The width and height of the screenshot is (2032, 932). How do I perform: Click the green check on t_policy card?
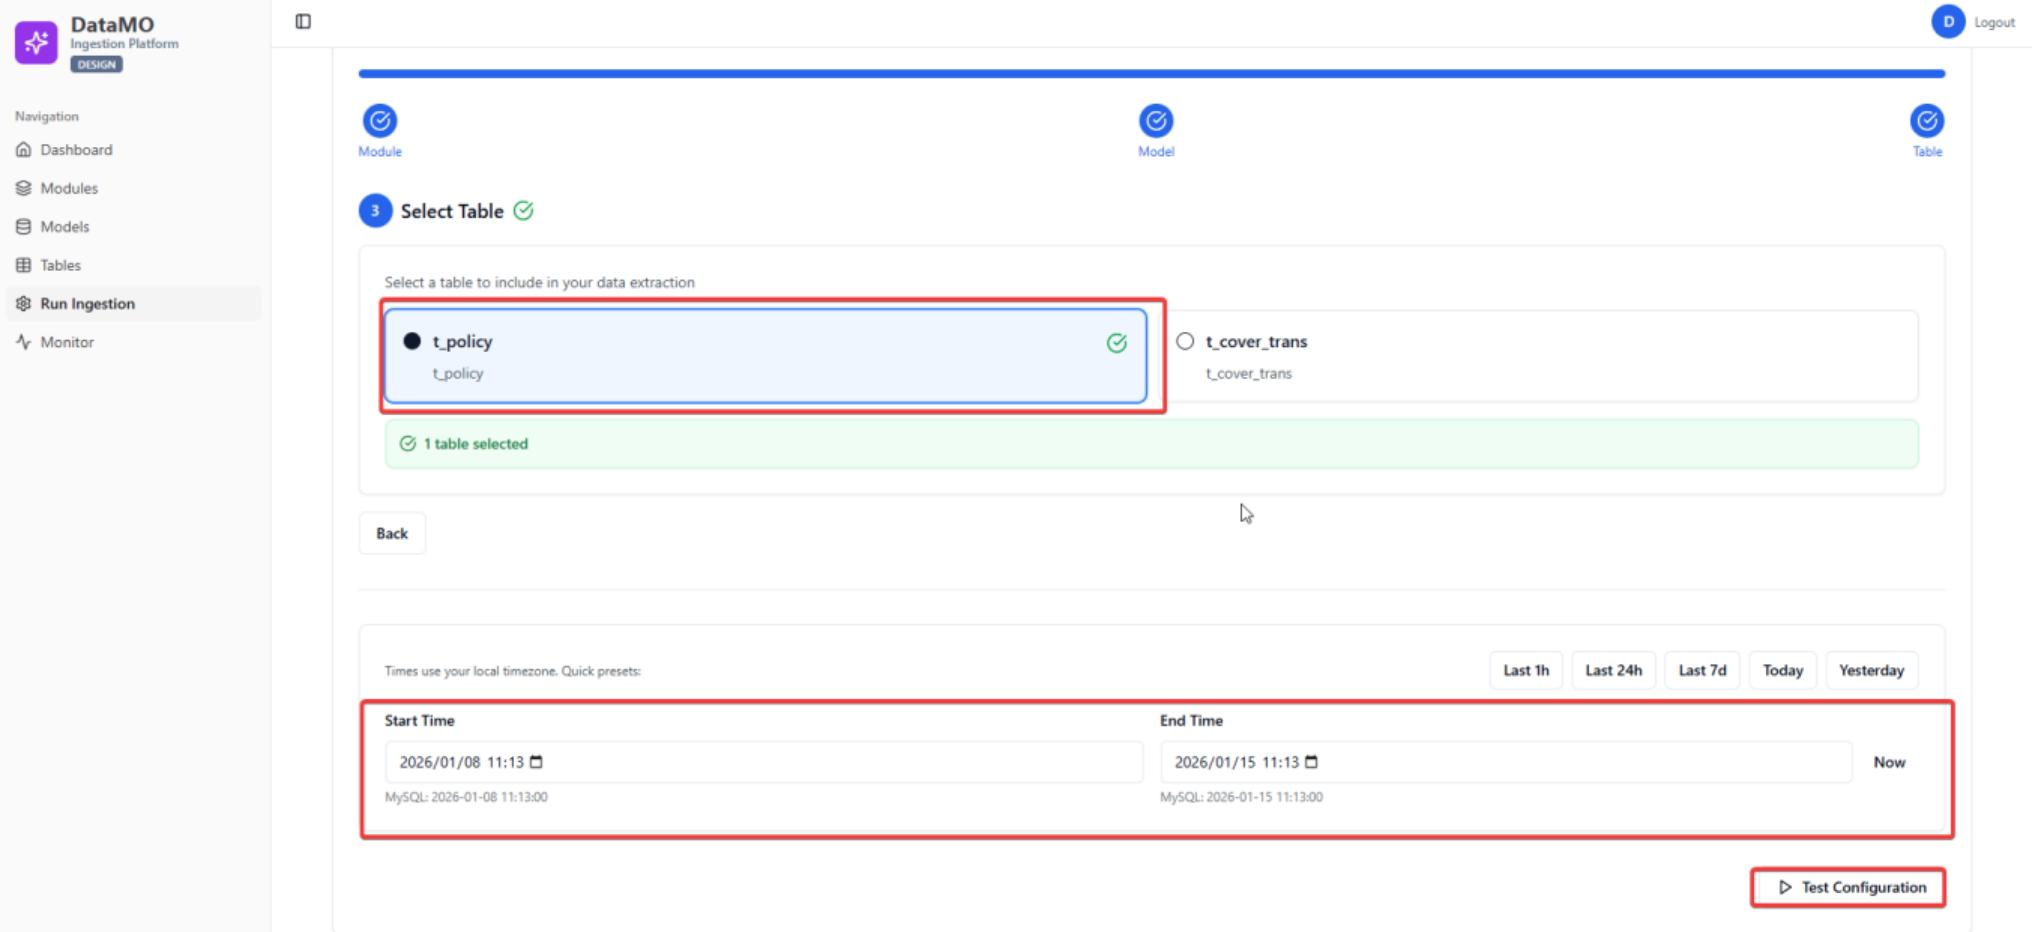click(1117, 344)
